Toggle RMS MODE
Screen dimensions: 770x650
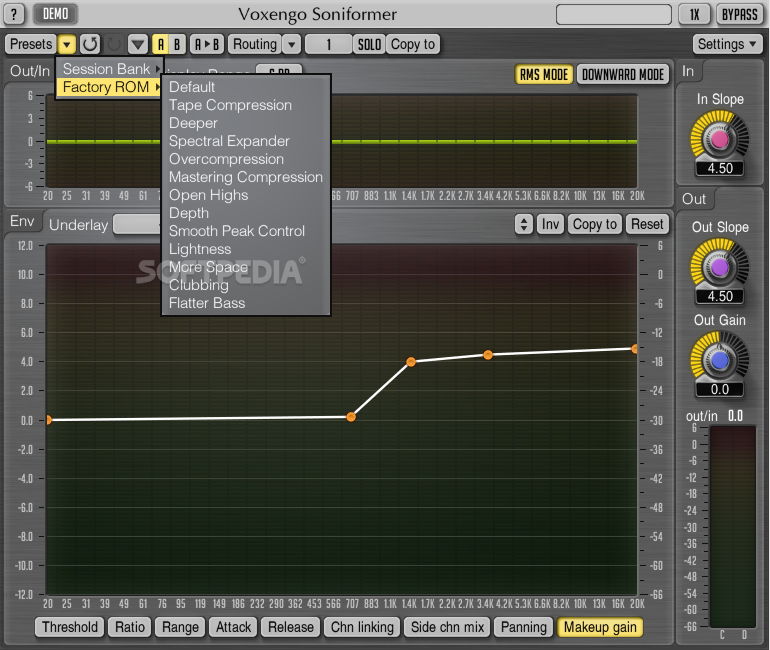(x=544, y=75)
